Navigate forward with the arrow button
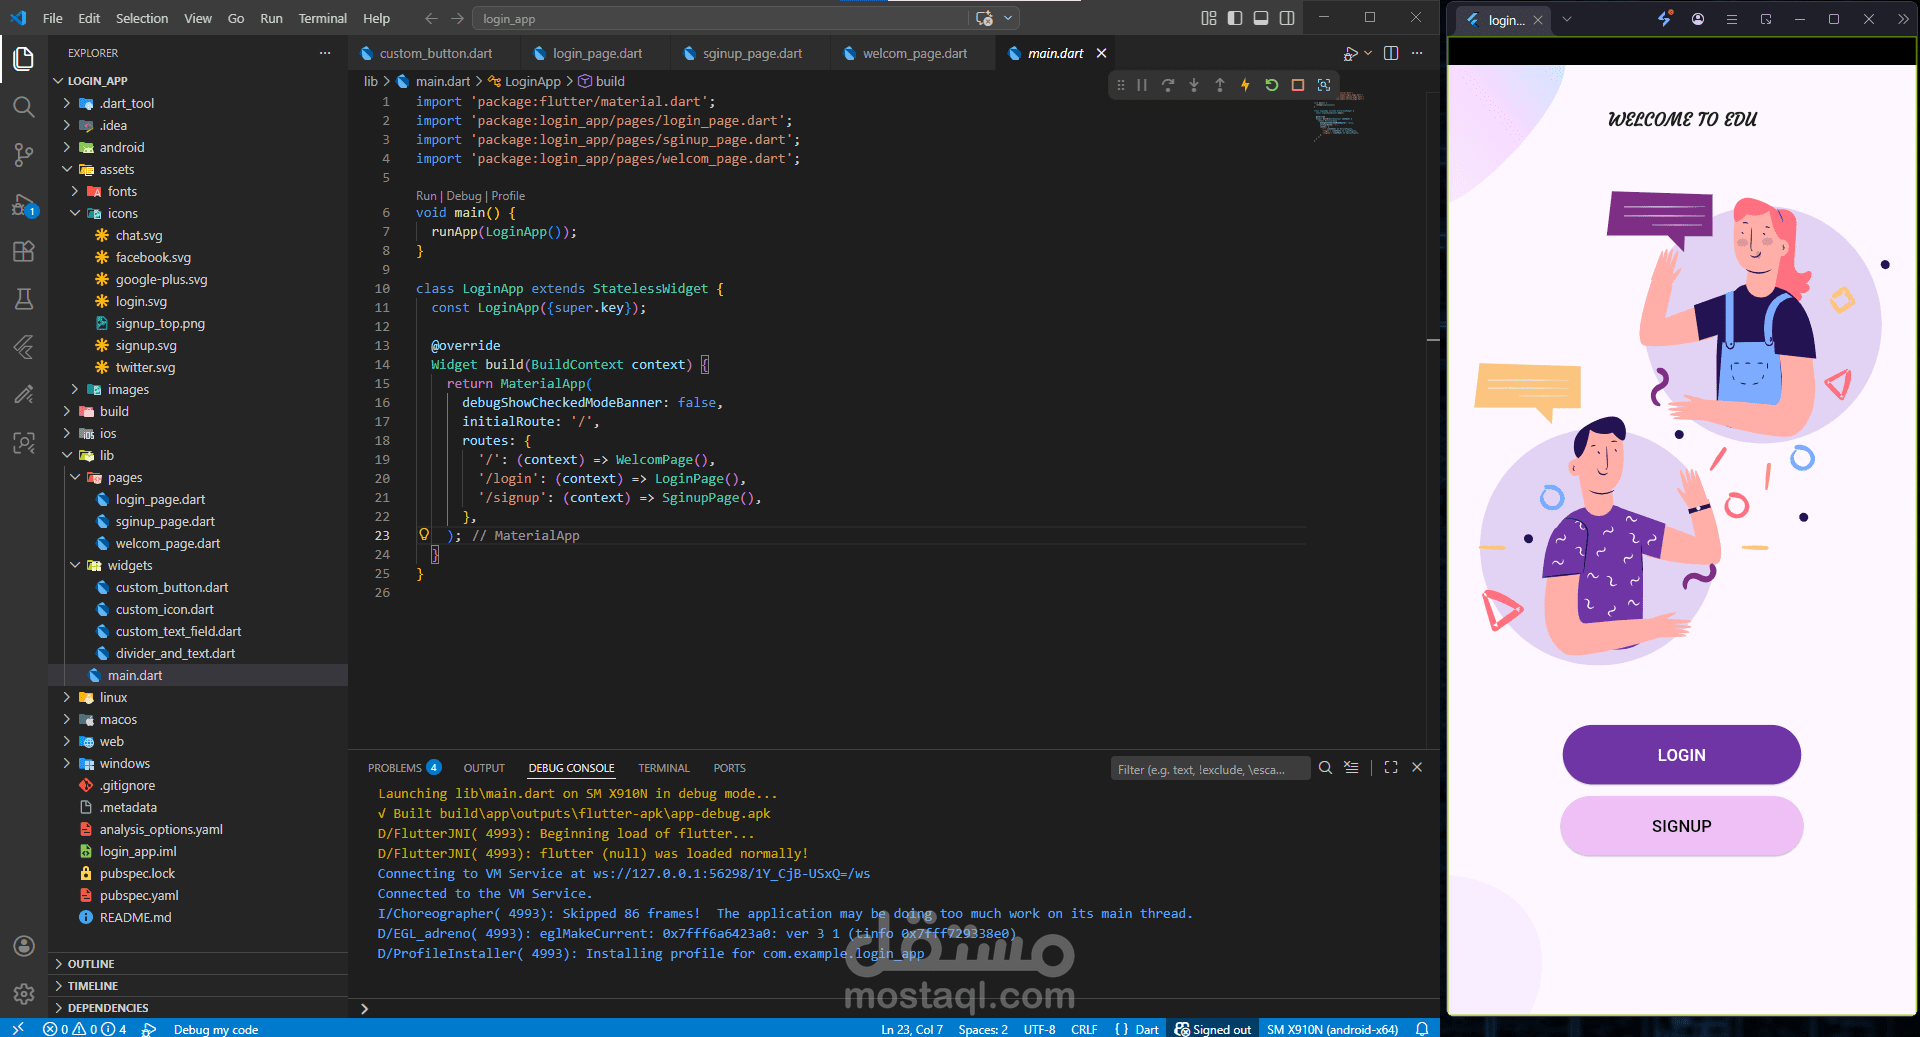1920x1037 pixels. click(457, 18)
